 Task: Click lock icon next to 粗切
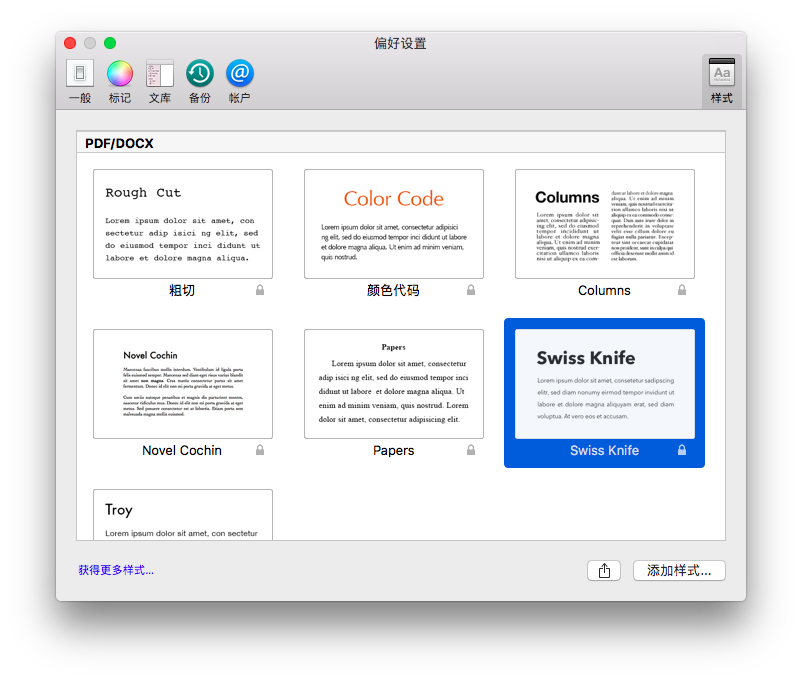pos(260,291)
